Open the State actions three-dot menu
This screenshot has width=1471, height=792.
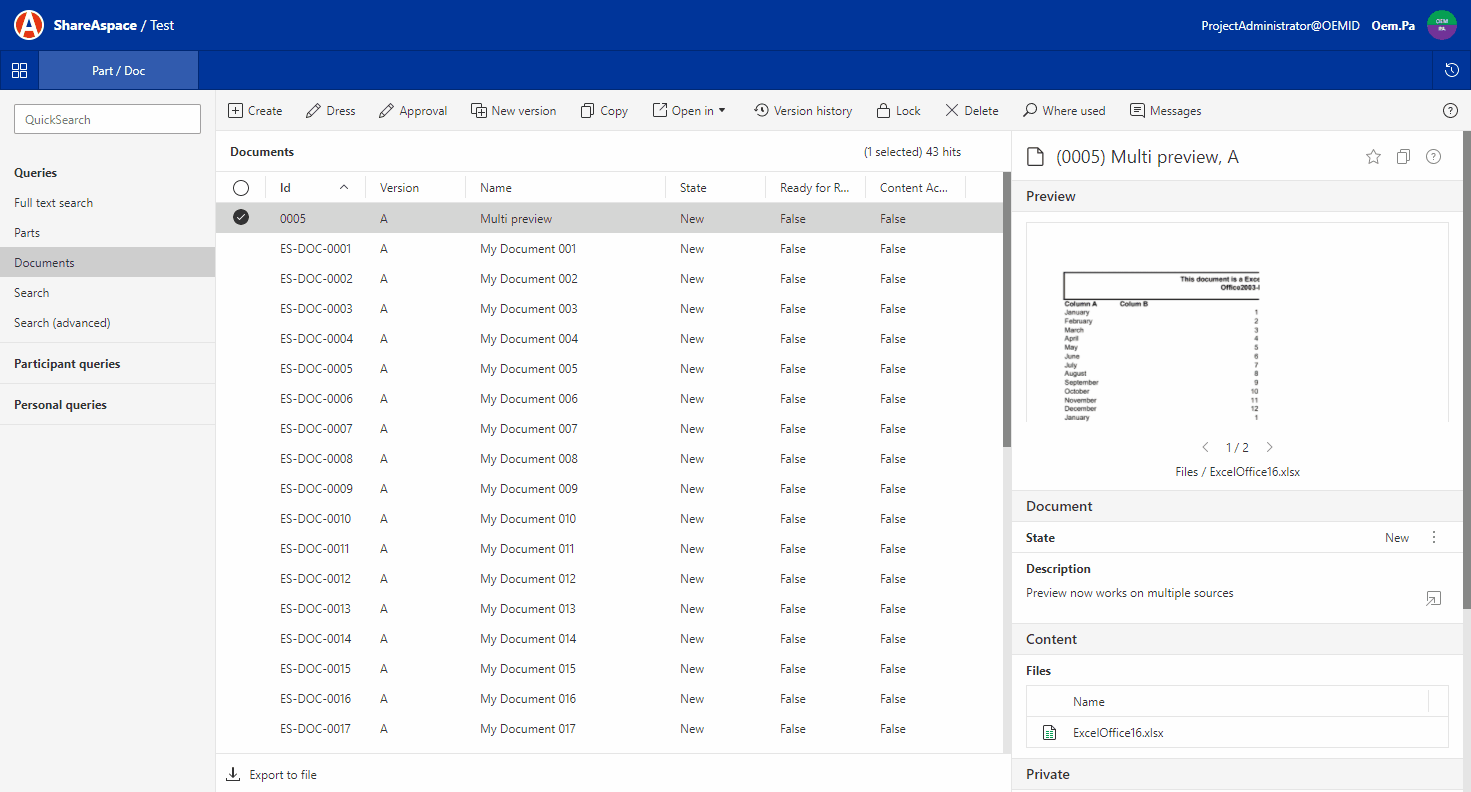click(x=1434, y=537)
